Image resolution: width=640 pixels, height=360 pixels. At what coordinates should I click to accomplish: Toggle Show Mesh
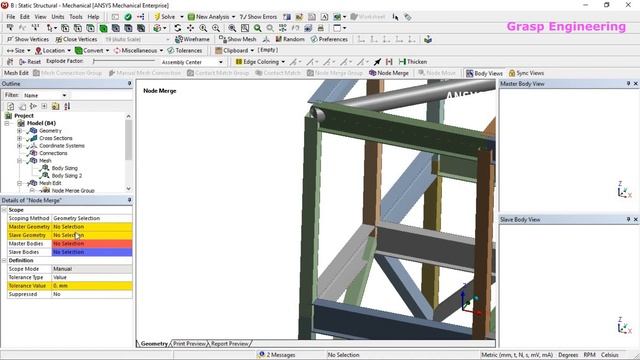click(238, 39)
